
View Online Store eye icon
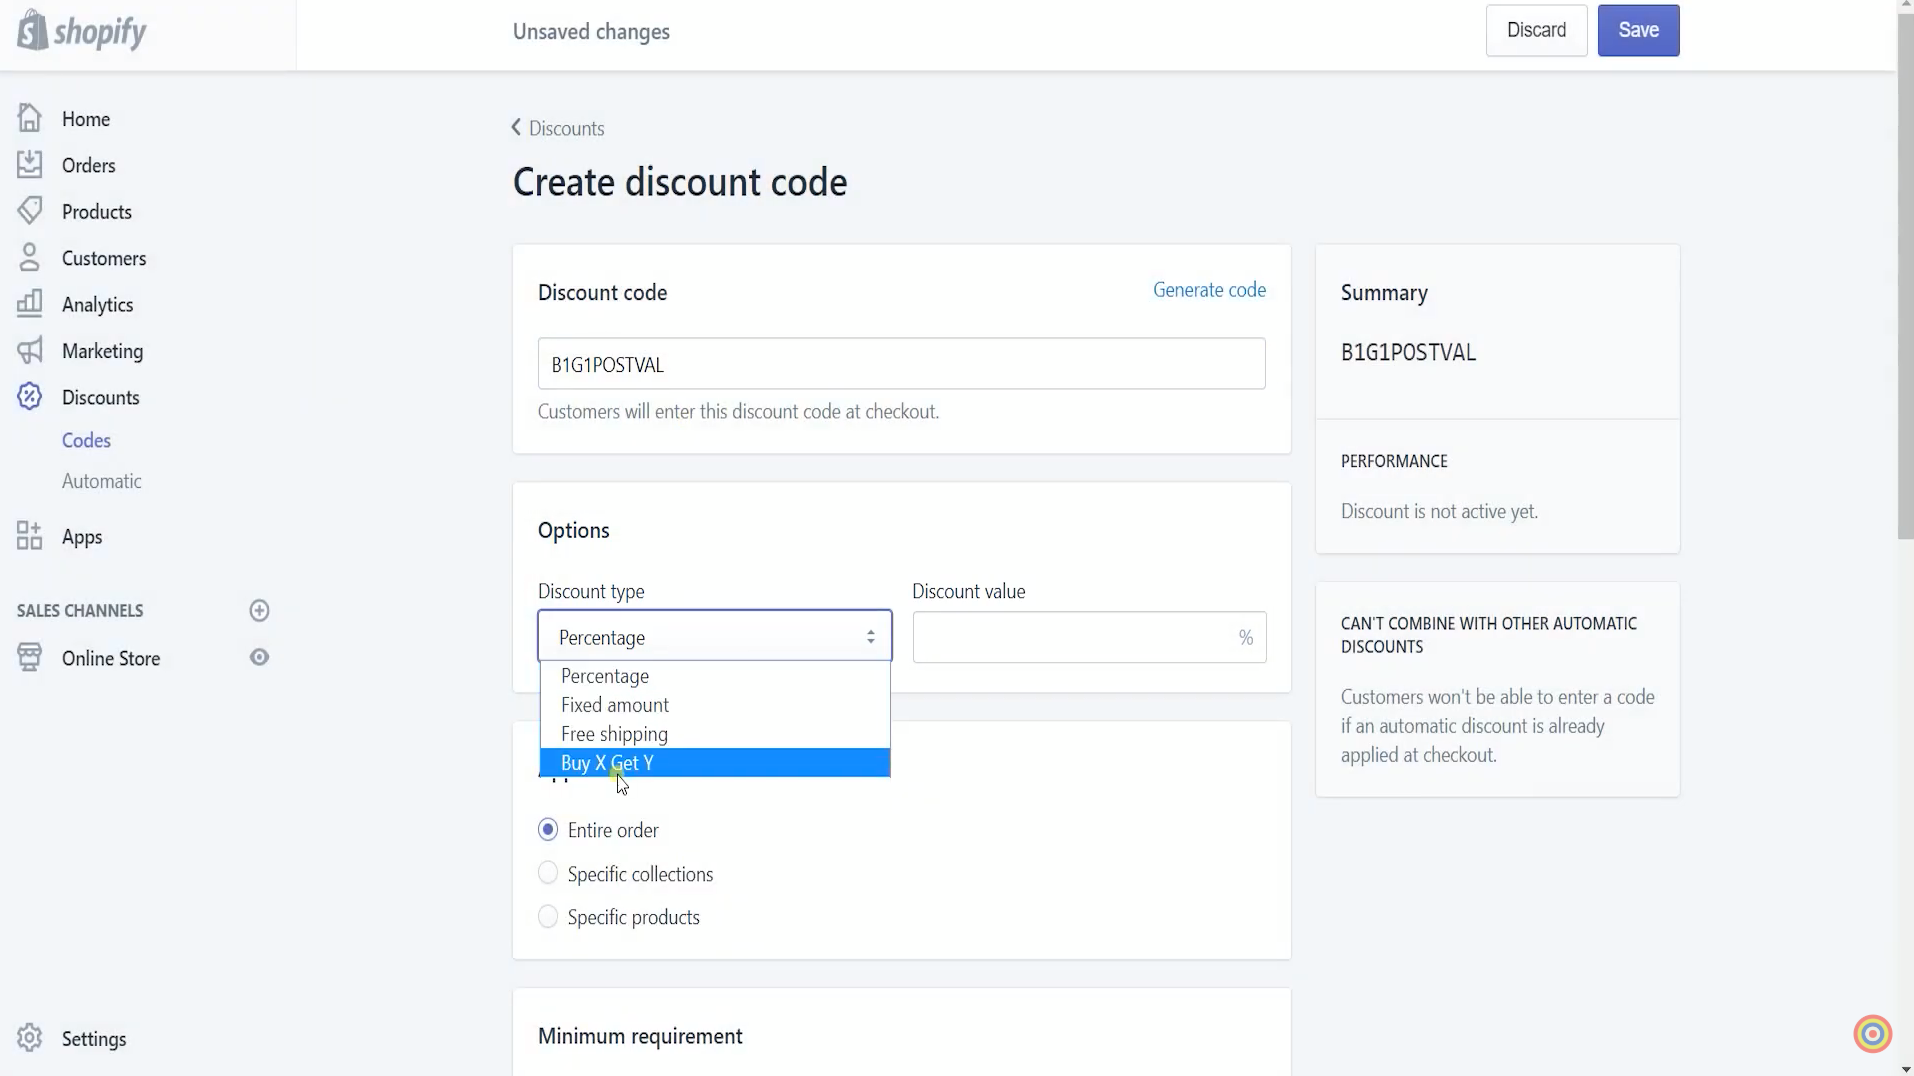coord(259,657)
